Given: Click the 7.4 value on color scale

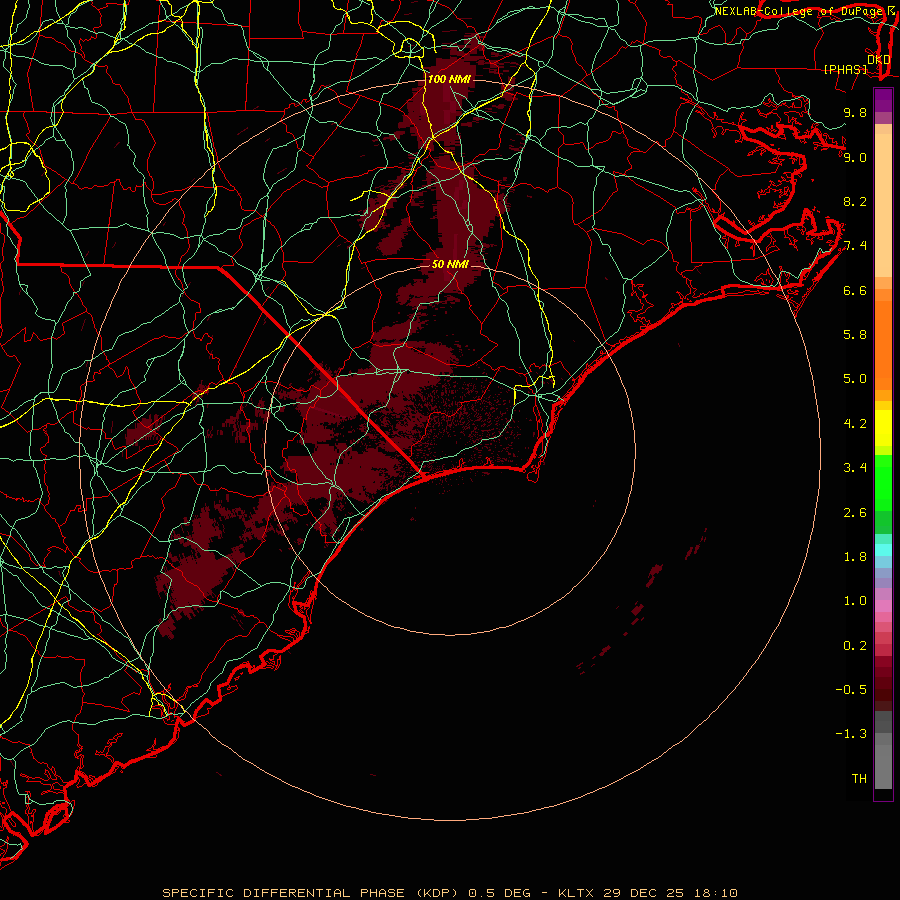Looking at the screenshot, I should (855, 246).
